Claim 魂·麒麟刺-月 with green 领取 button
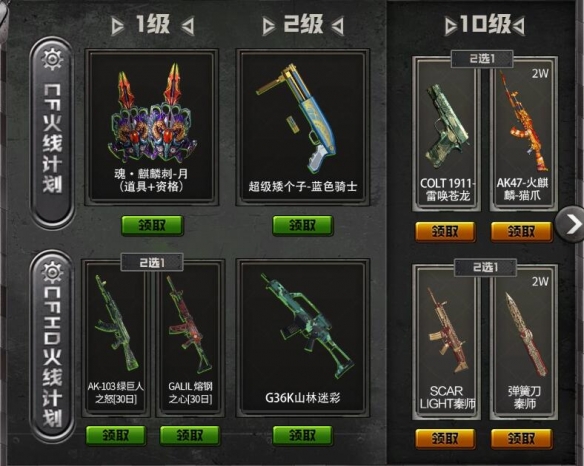Viewport: 584px width, 466px height. pyautogui.click(x=152, y=225)
